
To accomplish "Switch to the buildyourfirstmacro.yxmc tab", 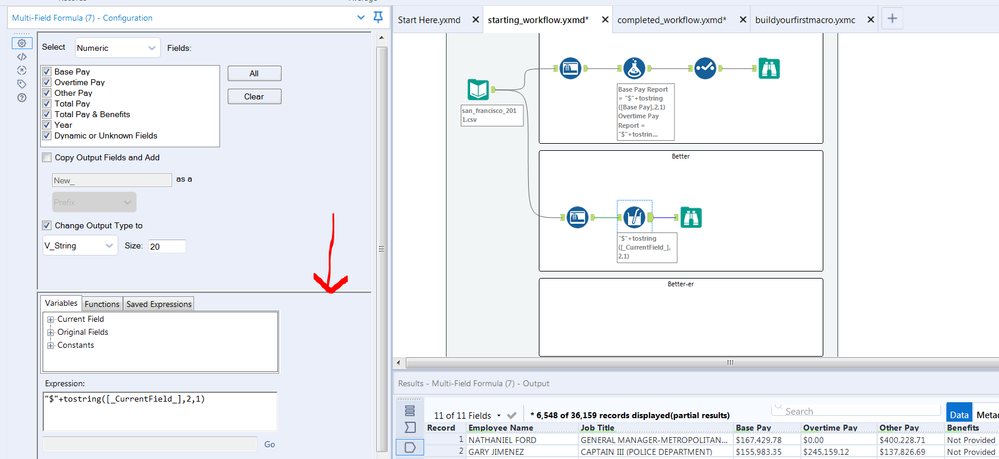I will [805, 20].
